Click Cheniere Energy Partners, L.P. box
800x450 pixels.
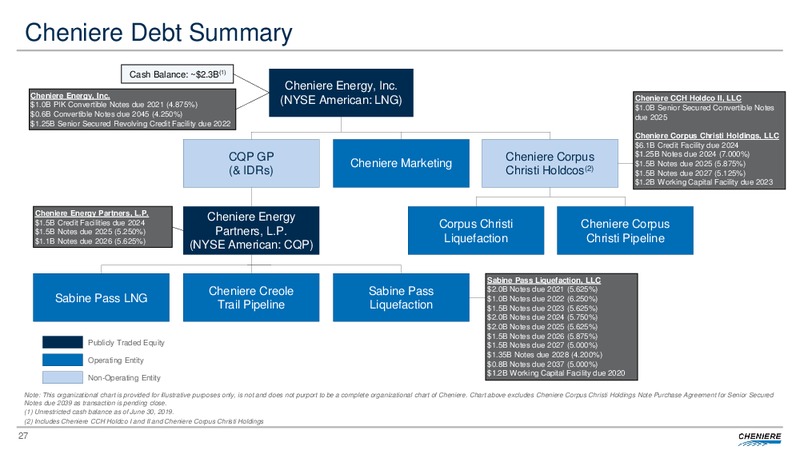click(251, 231)
